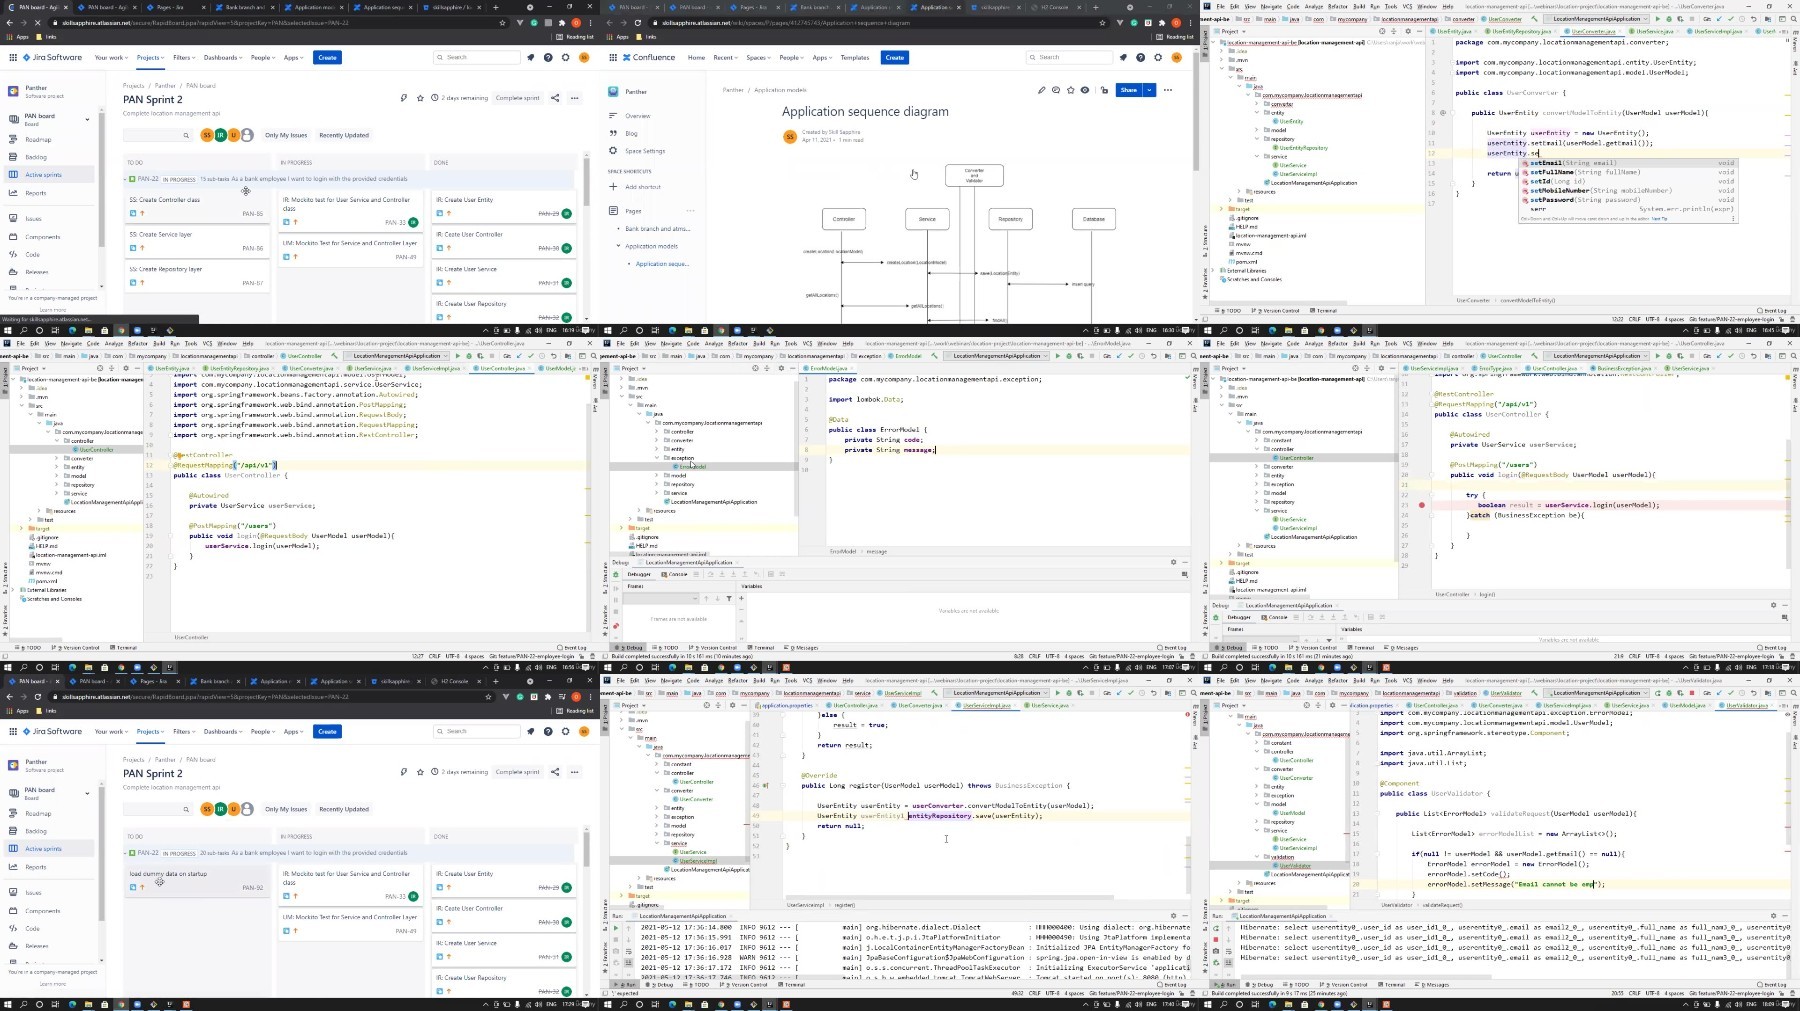Open Refactor menu in UserConverter window
Viewport: 1800px width, 1011px height.
point(1338,6)
